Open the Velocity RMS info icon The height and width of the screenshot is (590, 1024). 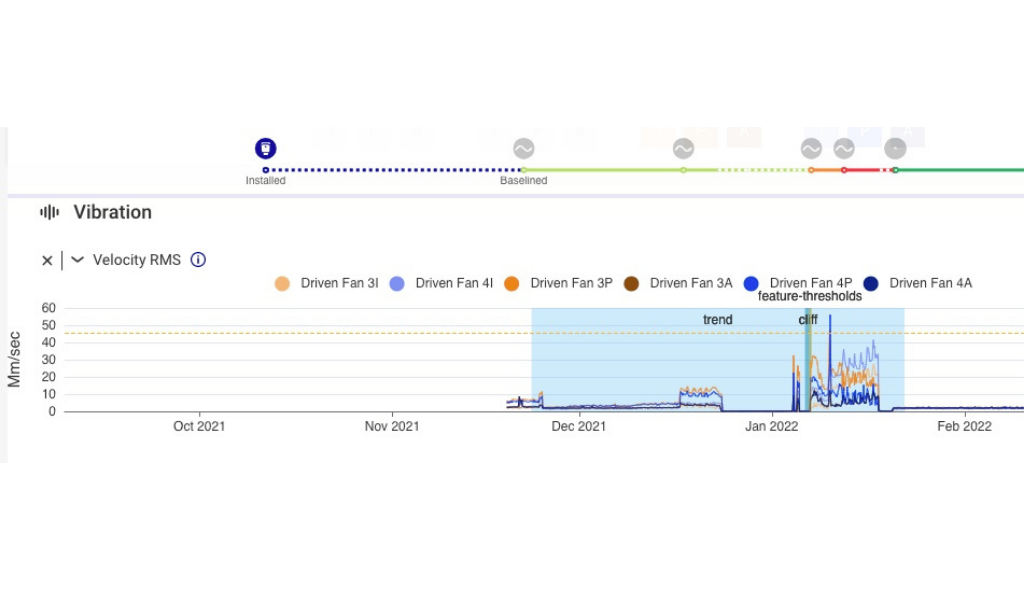[x=198, y=259]
